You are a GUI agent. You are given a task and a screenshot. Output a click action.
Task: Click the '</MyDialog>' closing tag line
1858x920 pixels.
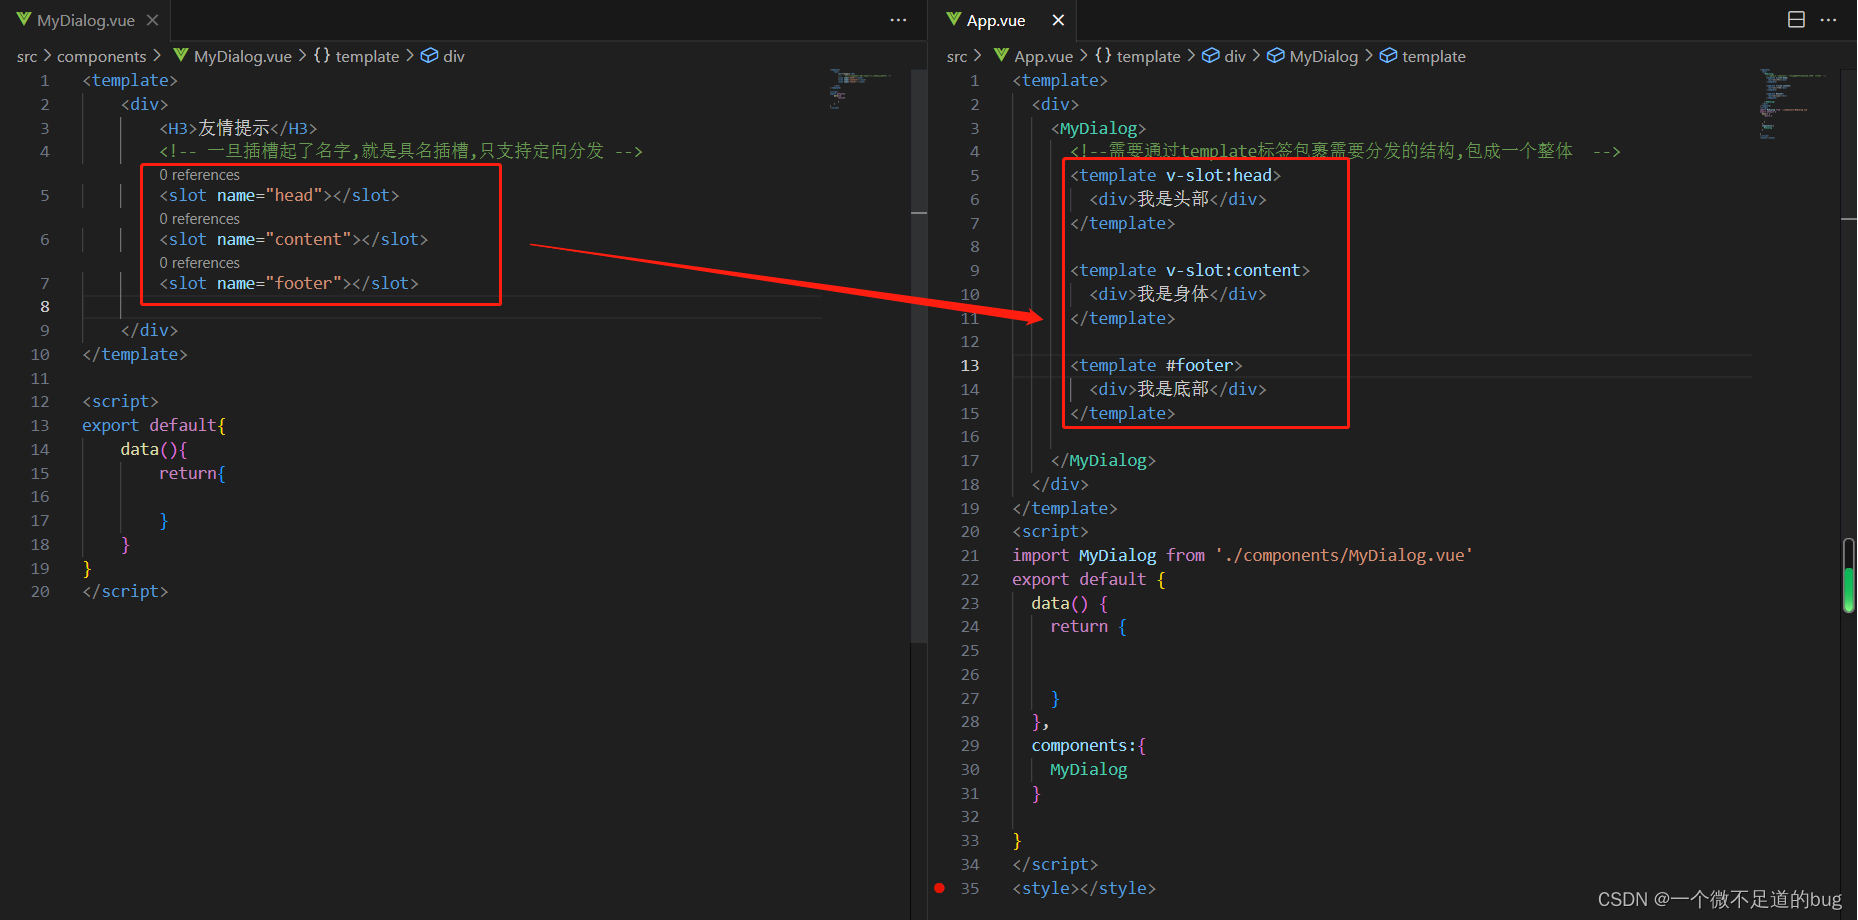coord(1103,461)
